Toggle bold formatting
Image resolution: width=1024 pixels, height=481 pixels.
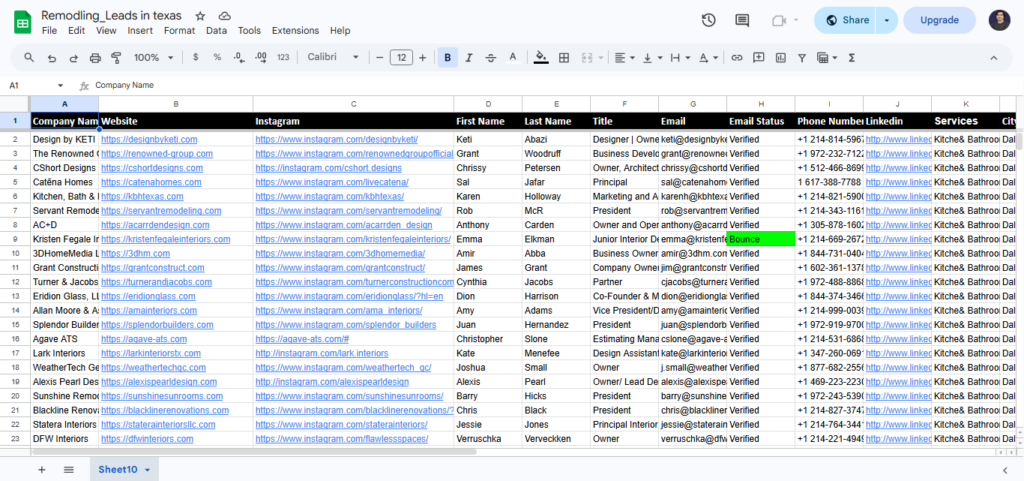(x=447, y=57)
